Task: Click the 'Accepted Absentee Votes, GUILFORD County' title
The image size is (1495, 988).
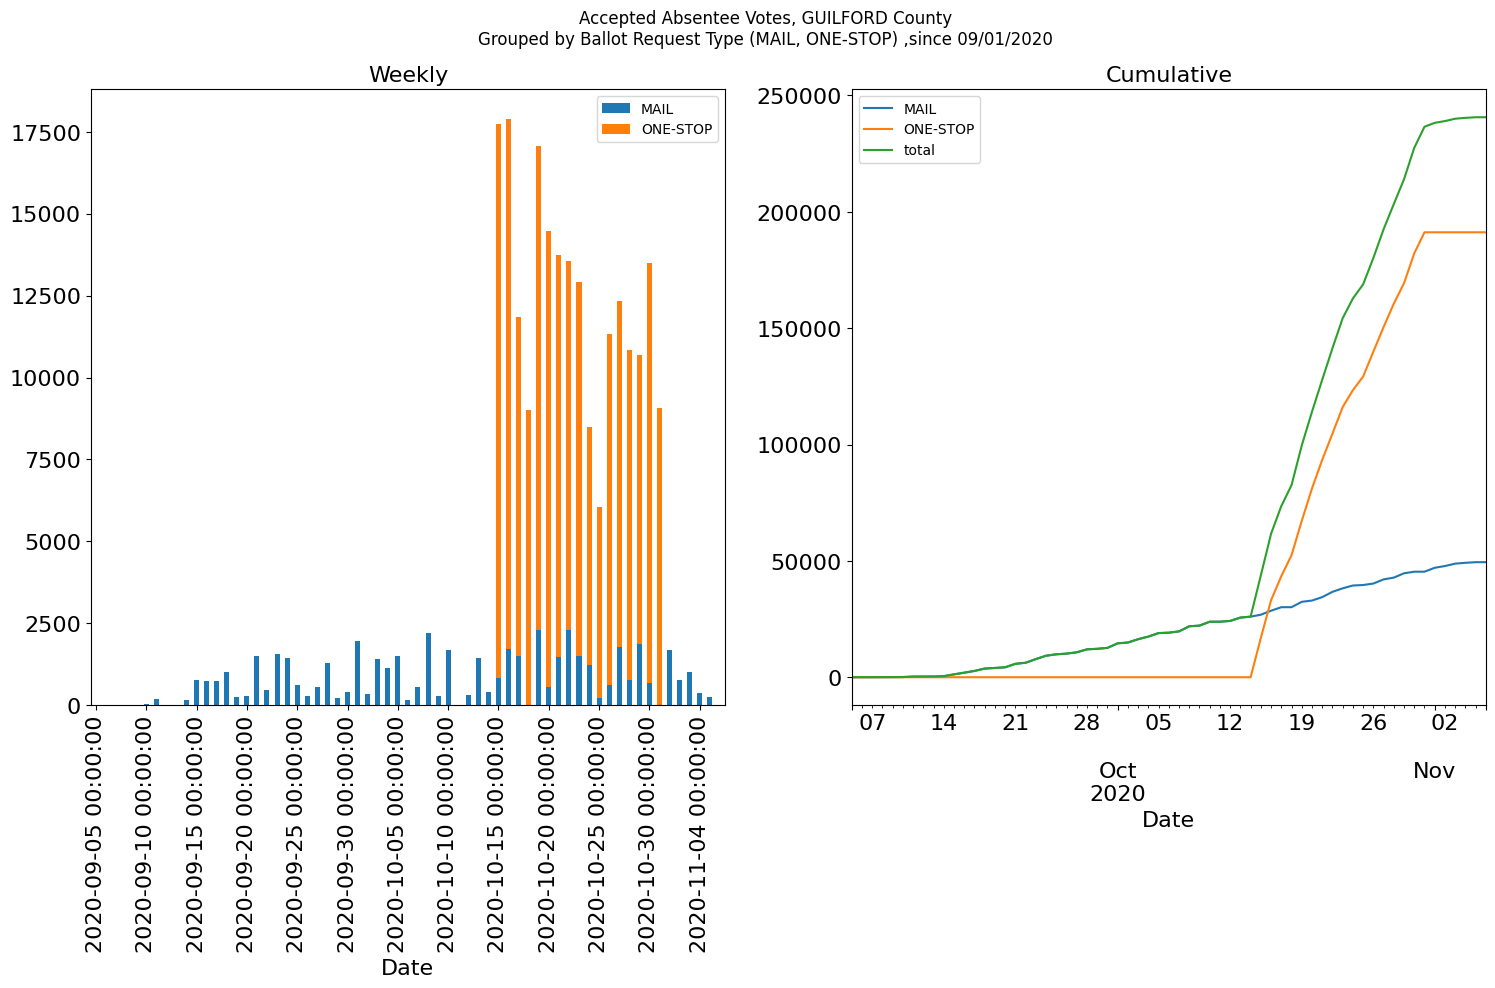Action: point(765,18)
